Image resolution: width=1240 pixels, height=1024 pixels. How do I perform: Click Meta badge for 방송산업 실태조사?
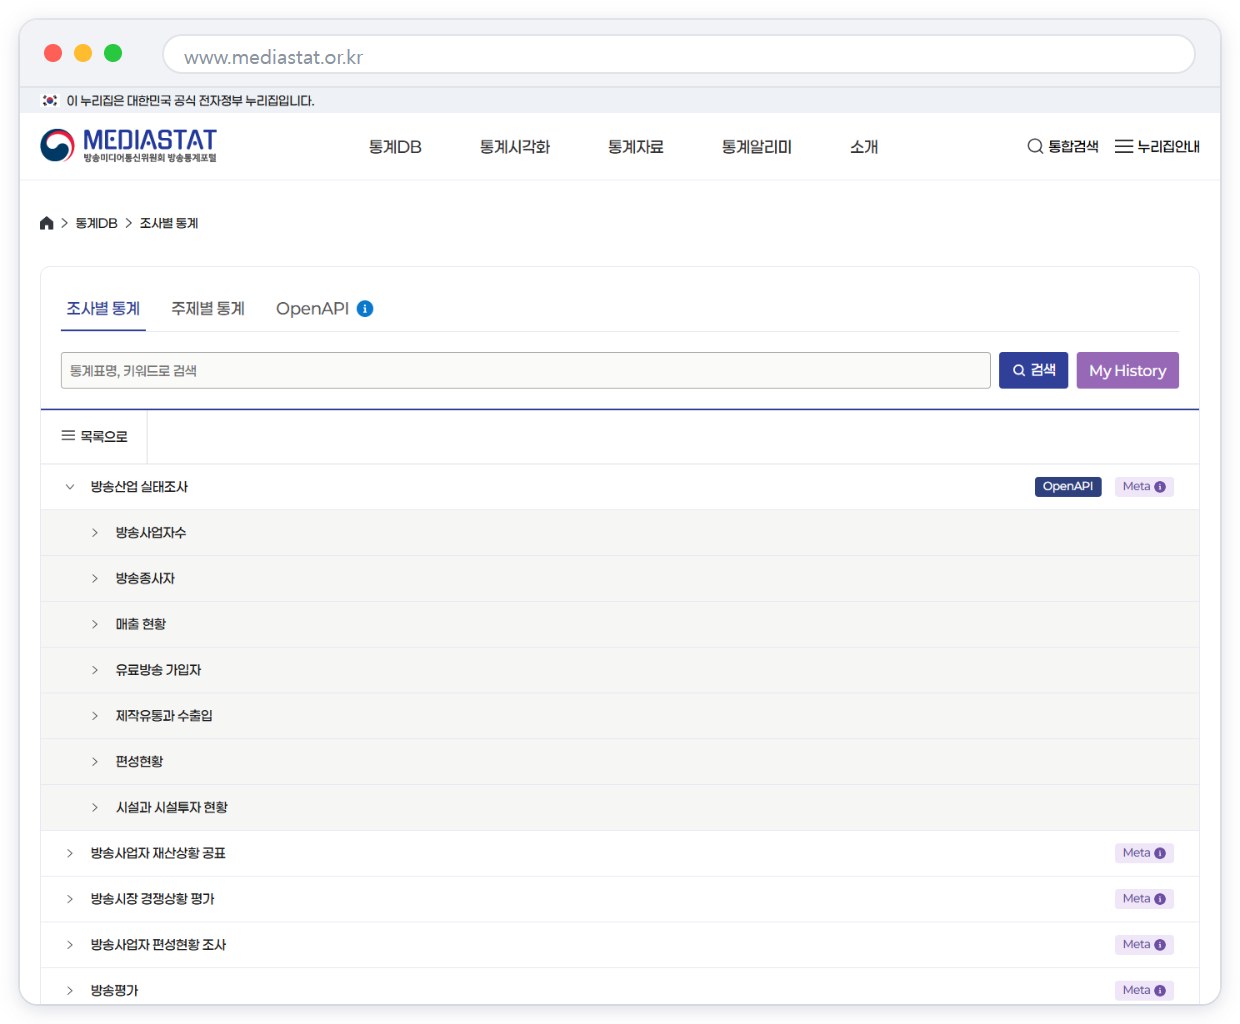[1144, 487]
